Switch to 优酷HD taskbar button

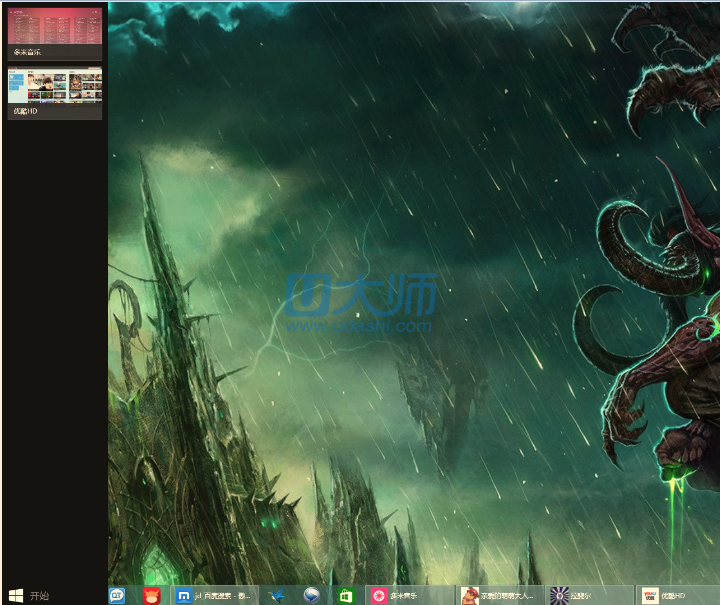[x=678, y=596]
